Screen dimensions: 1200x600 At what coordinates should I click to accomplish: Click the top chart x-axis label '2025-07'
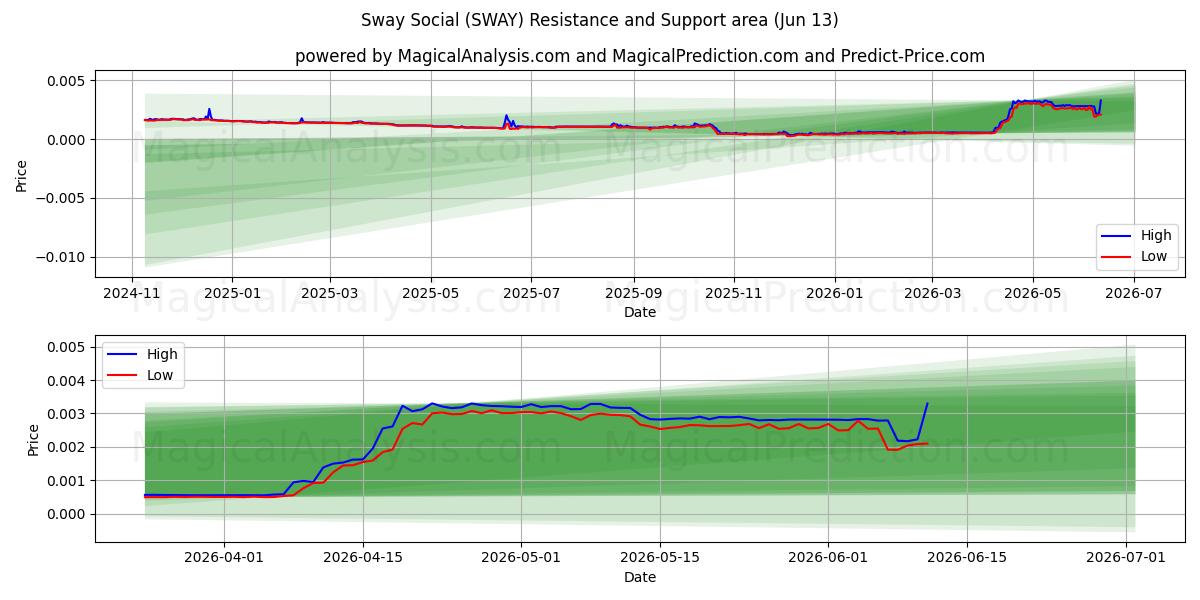point(530,293)
